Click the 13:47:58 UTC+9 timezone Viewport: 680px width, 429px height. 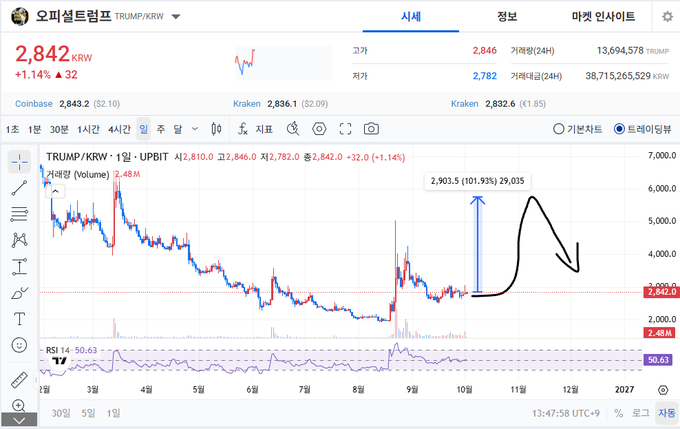pos(566,413)
